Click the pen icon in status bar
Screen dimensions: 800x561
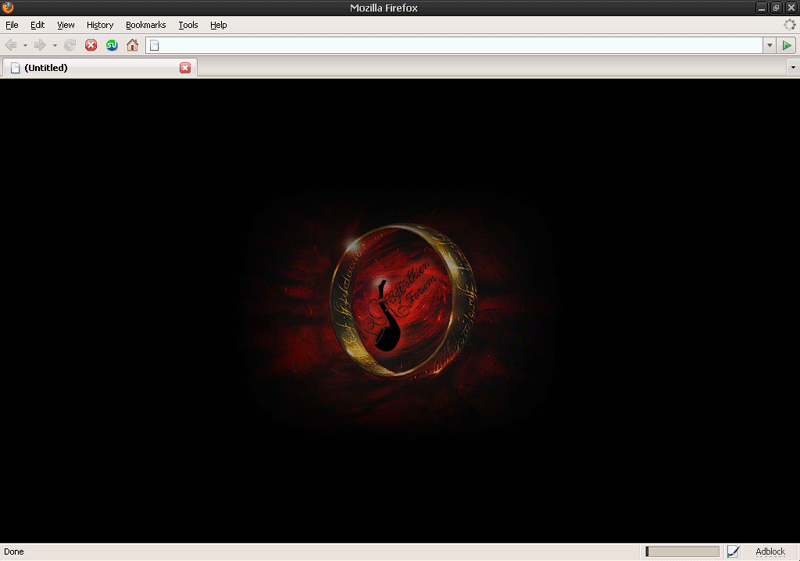[x=733, y=551]
